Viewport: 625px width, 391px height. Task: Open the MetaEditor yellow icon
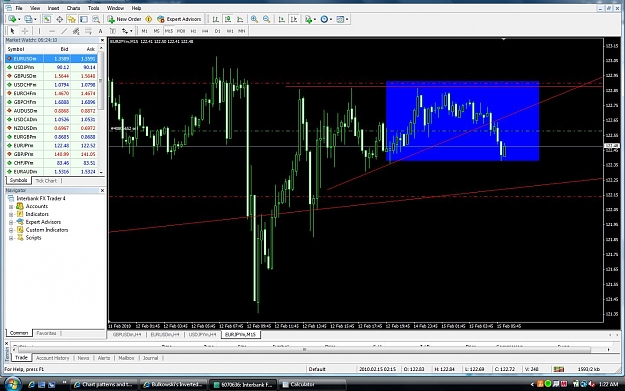[x=149, y=19]
